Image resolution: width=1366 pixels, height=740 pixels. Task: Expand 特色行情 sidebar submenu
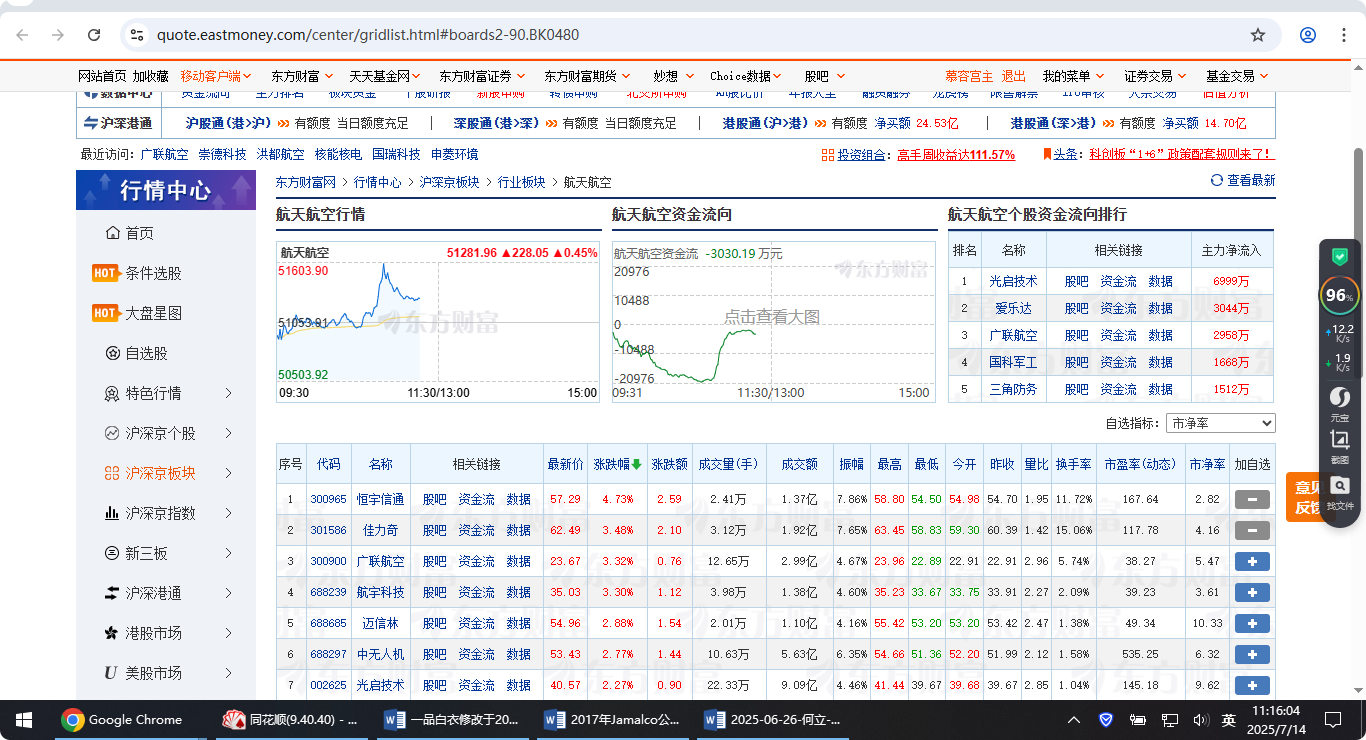(229, 393)
